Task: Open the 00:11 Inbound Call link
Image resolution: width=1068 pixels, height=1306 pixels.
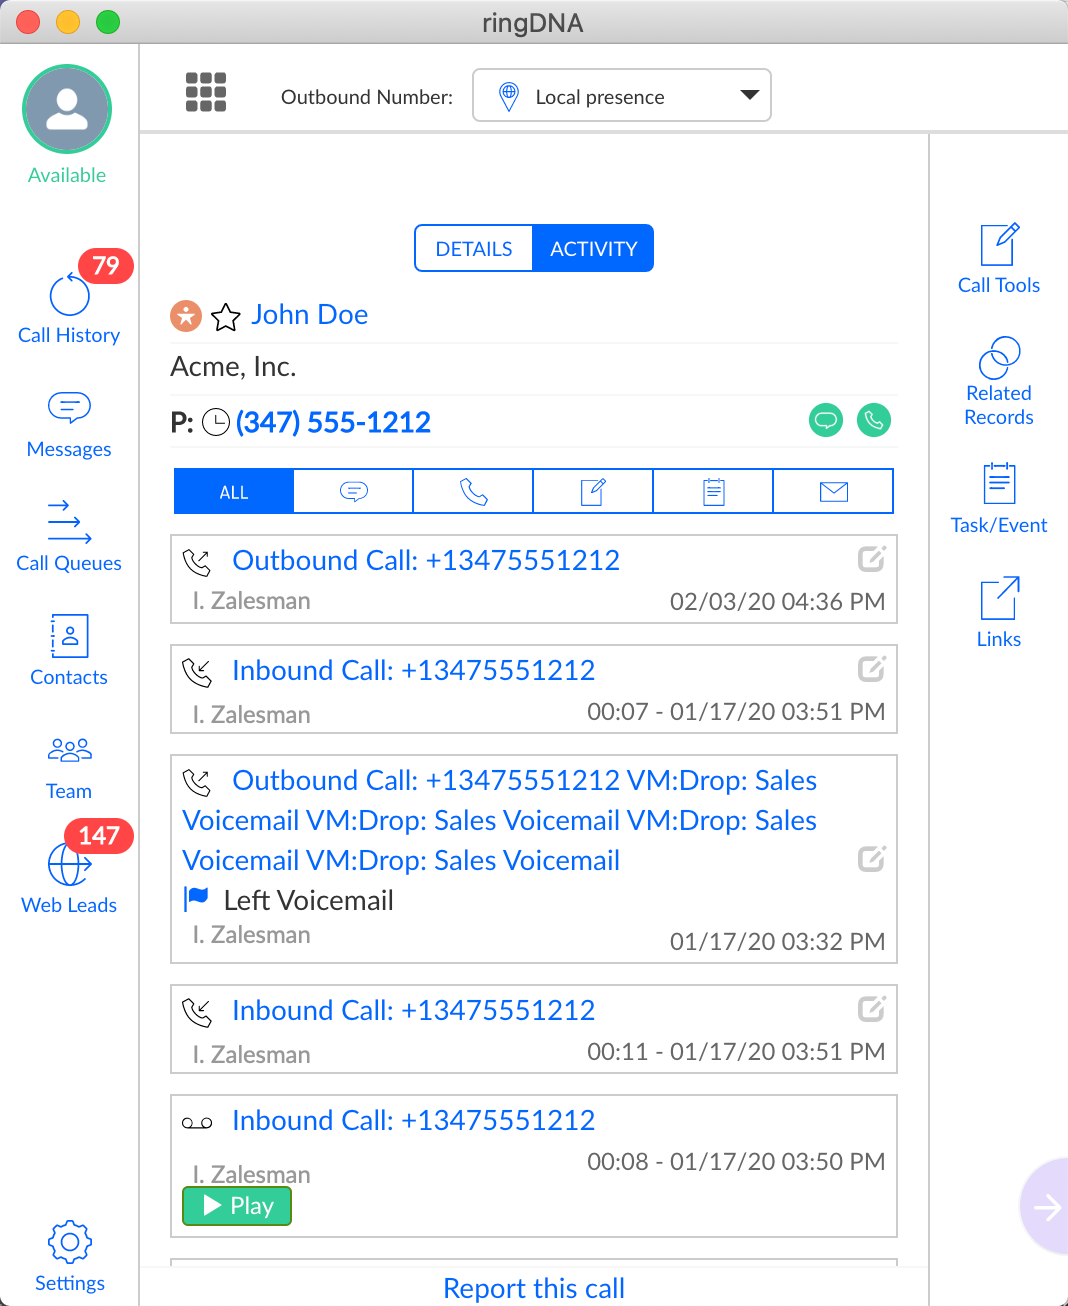Action: 414,1010
